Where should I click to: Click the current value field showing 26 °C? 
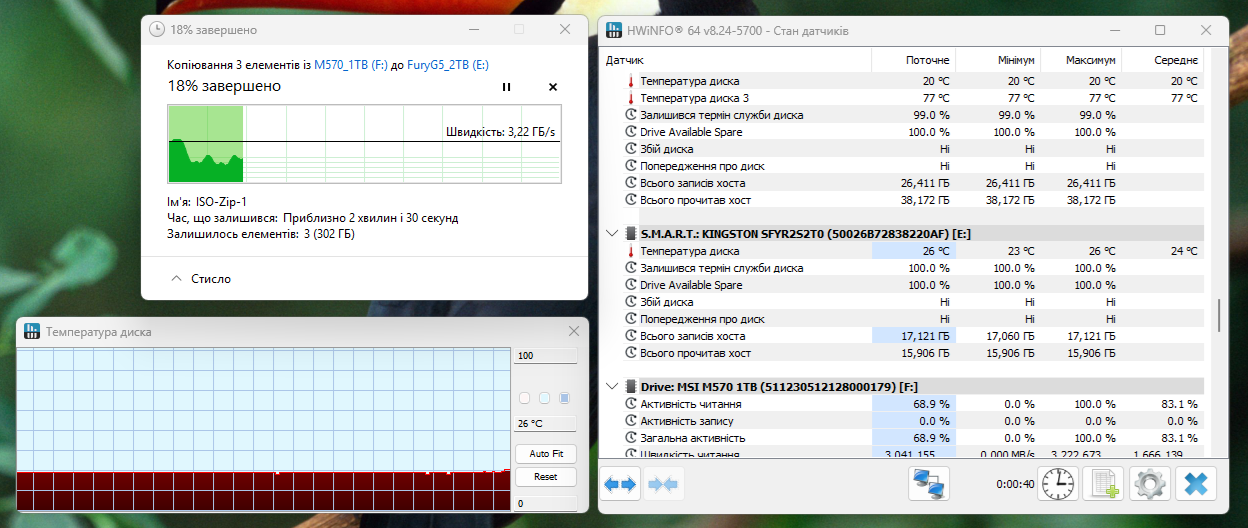coord(545,423)
